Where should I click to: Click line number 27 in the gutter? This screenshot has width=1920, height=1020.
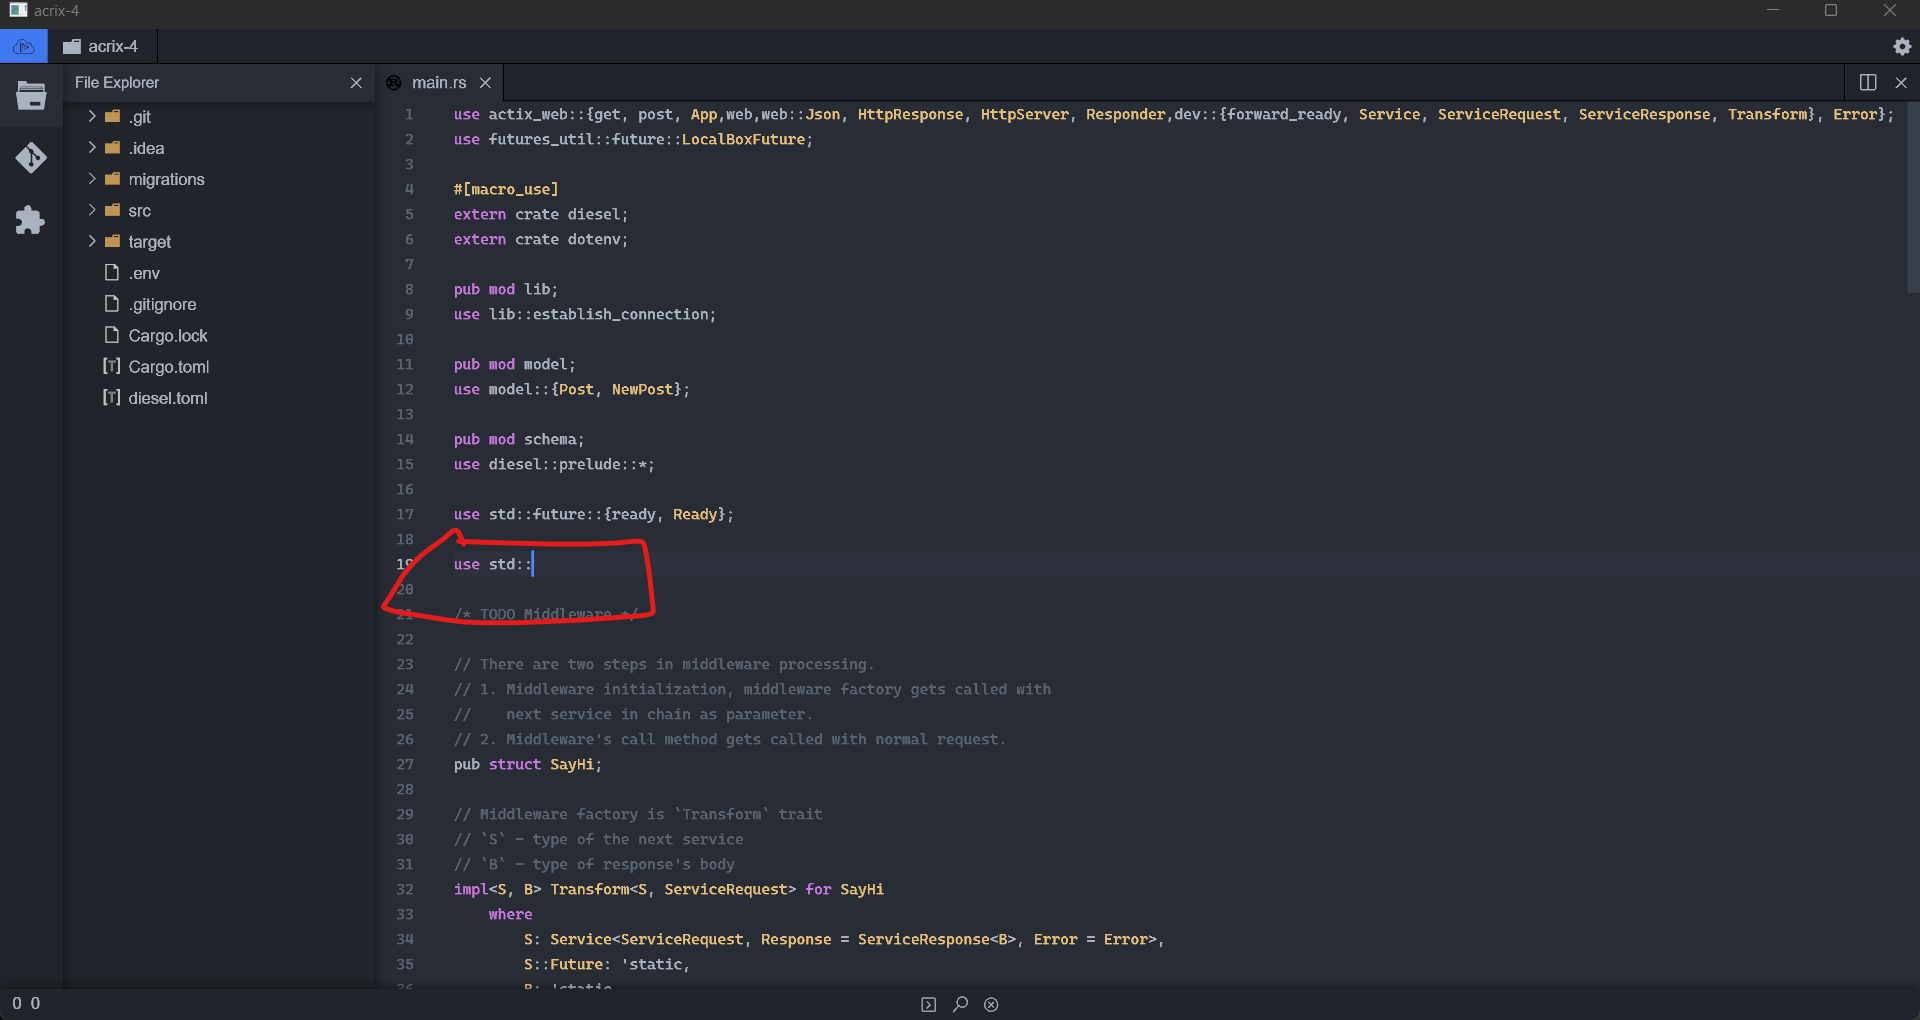(x=405, y=764)
